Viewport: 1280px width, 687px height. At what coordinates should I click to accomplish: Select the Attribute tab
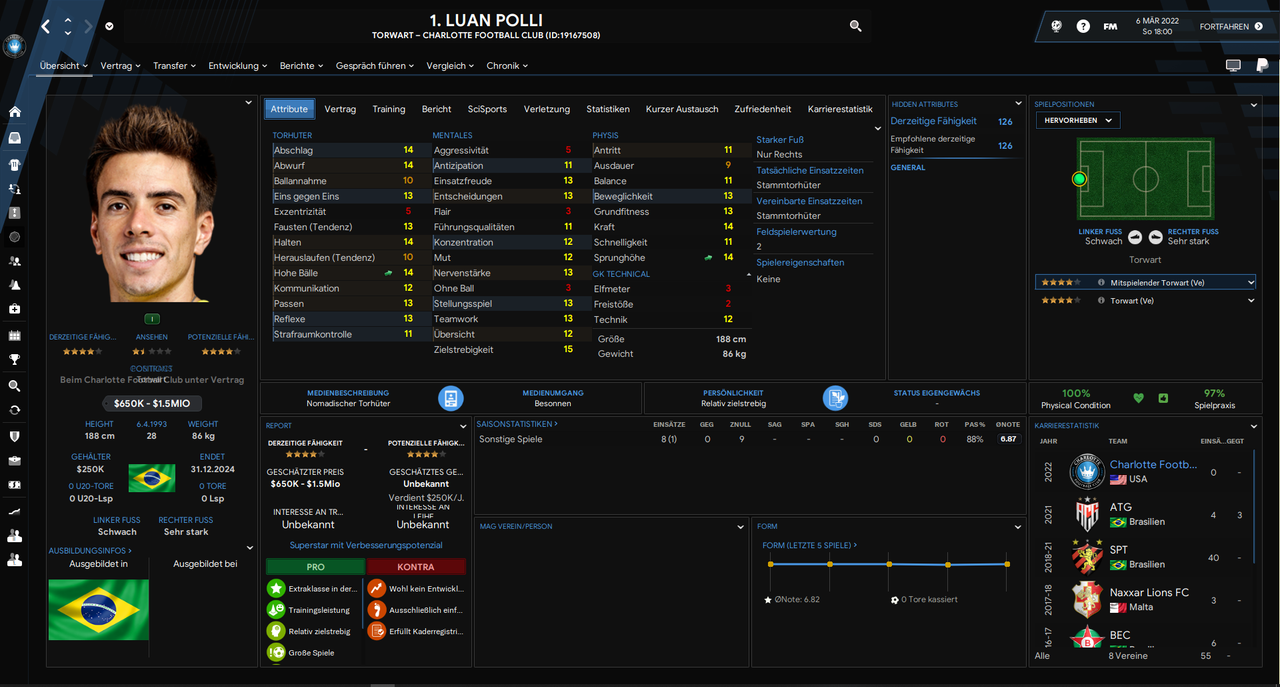289,109
